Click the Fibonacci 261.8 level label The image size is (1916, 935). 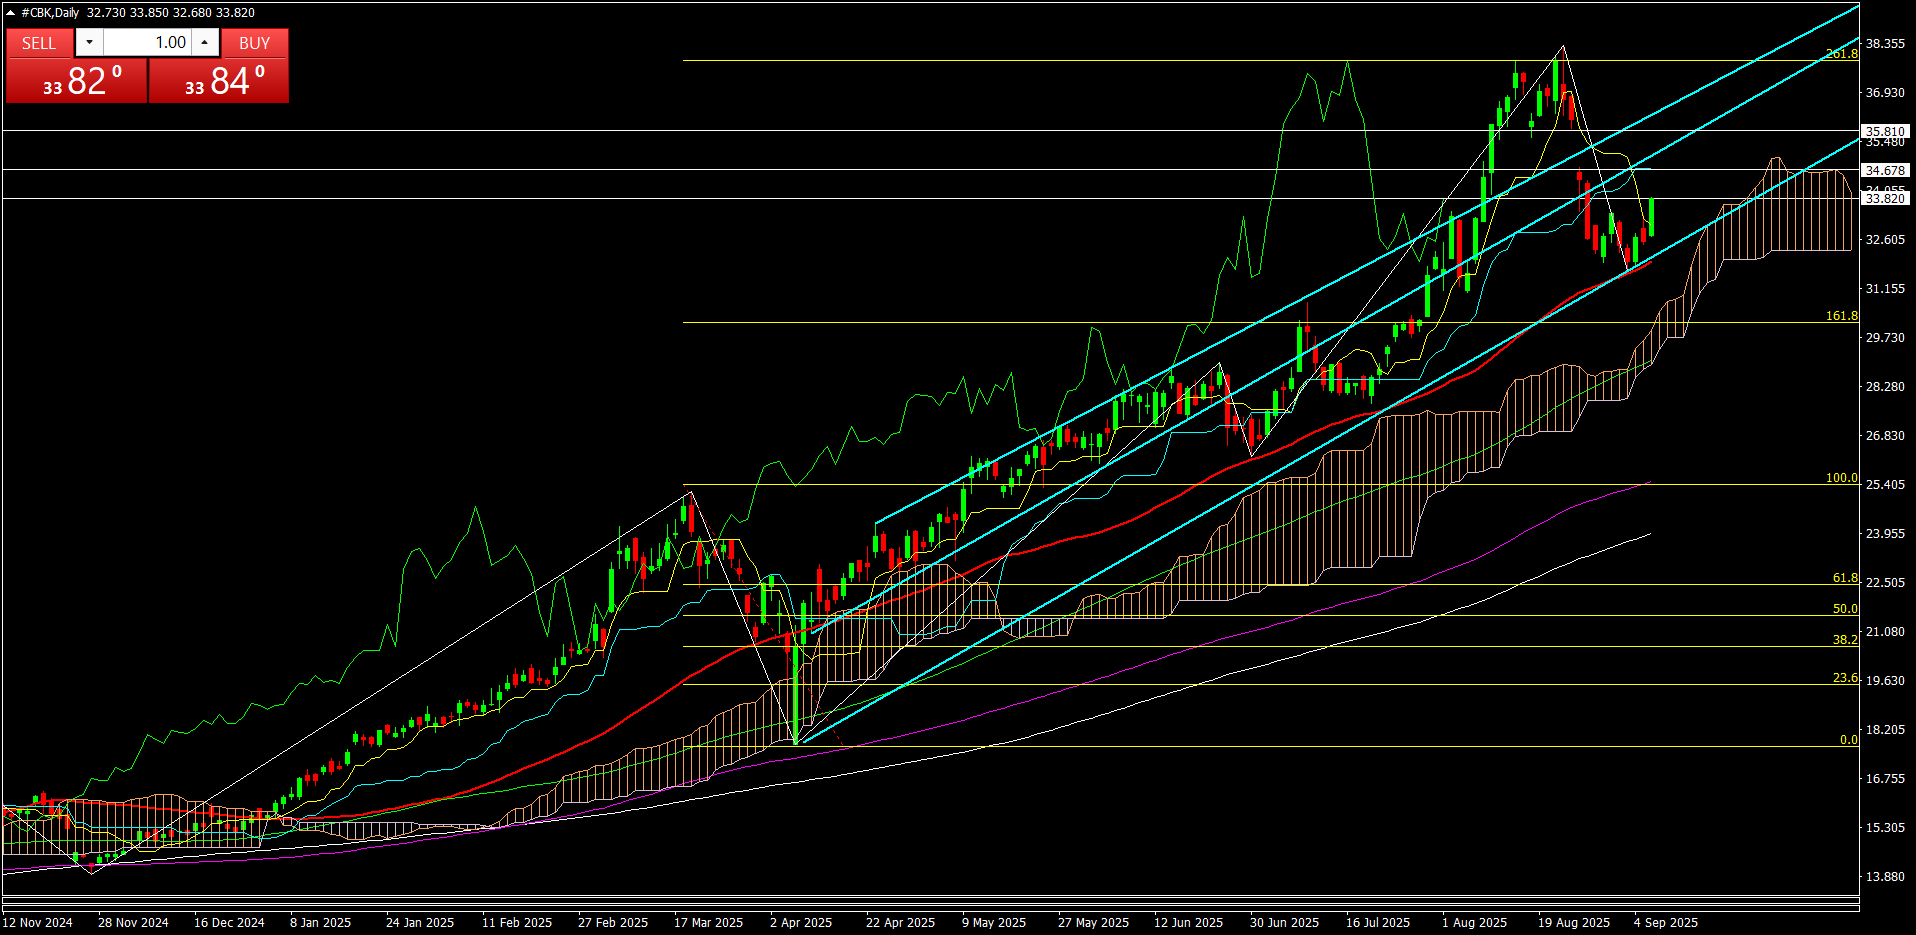coord(1841,54)
